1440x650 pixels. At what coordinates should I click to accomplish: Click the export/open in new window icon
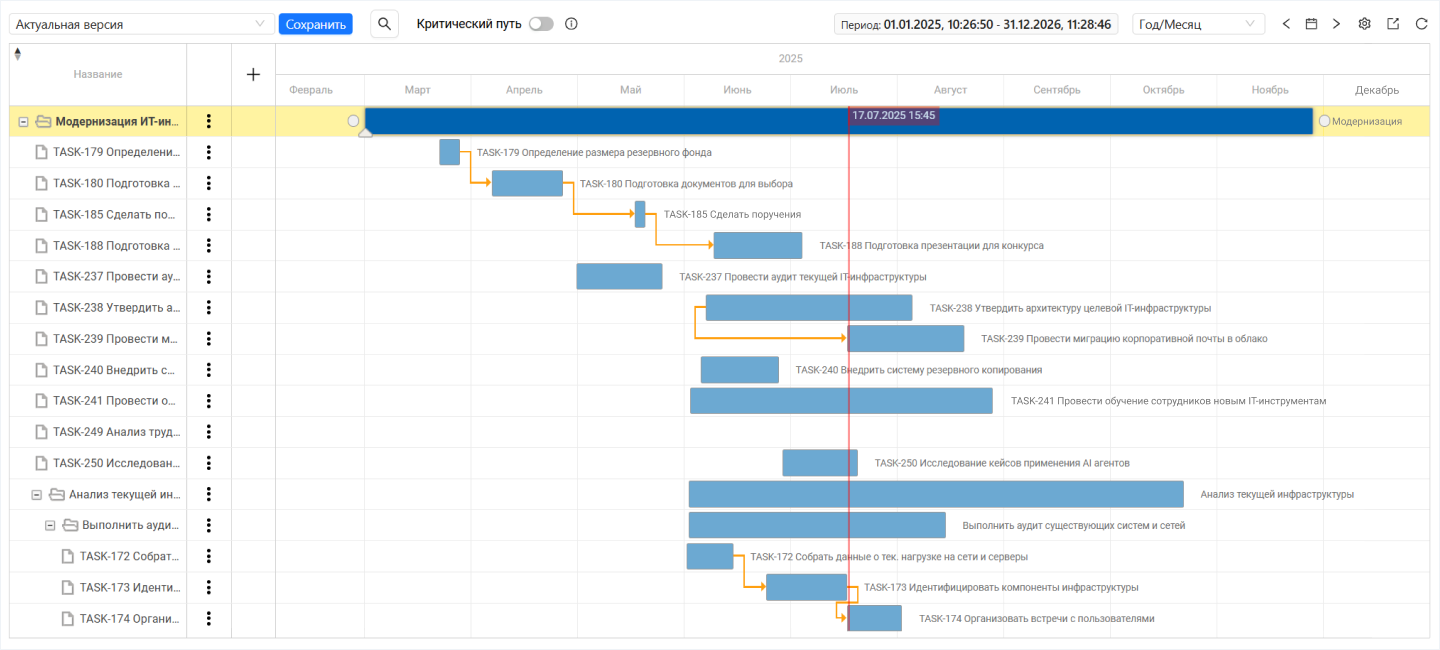(1393, 24)
